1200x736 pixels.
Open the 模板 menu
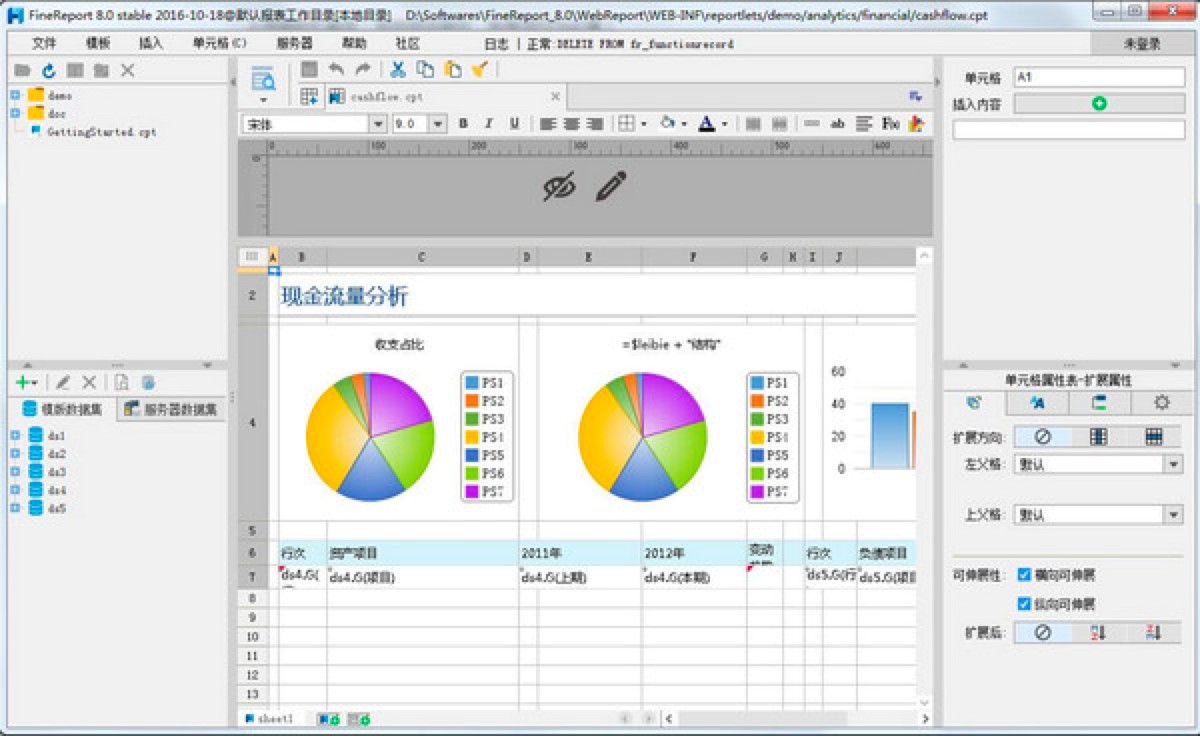(98, 44)
